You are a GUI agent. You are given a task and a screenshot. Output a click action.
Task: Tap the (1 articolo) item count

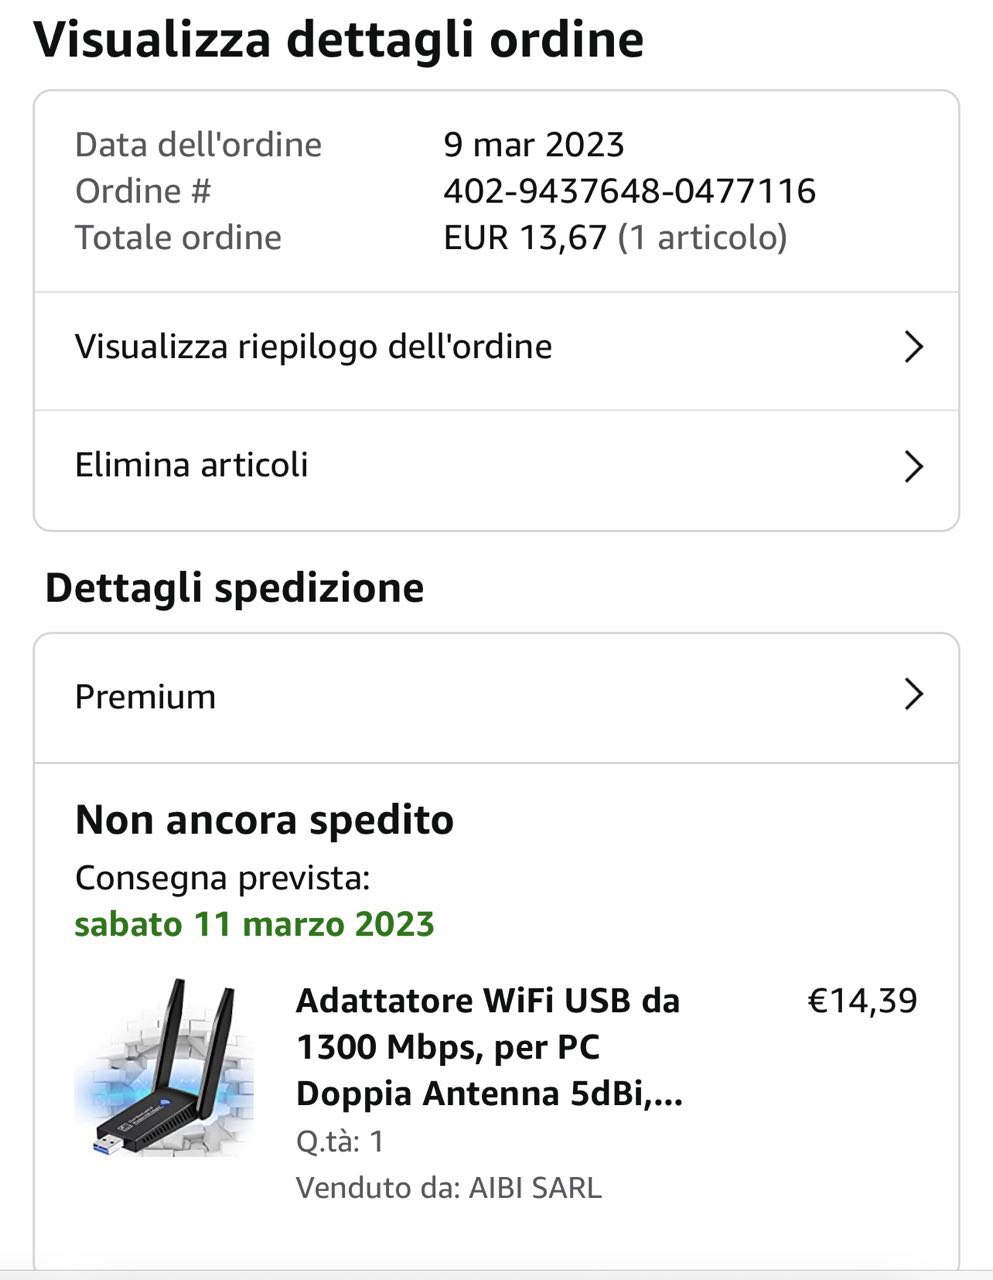703,238
